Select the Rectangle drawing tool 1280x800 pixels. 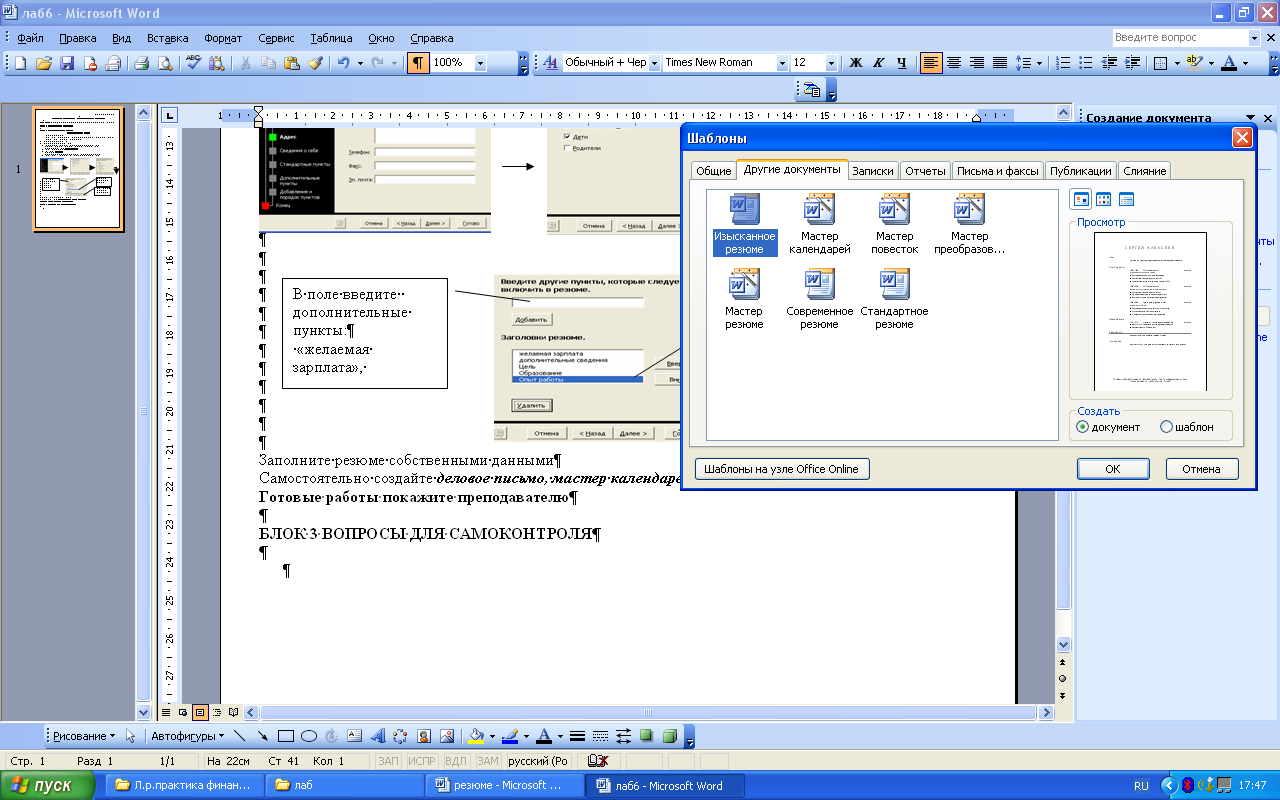285,736
